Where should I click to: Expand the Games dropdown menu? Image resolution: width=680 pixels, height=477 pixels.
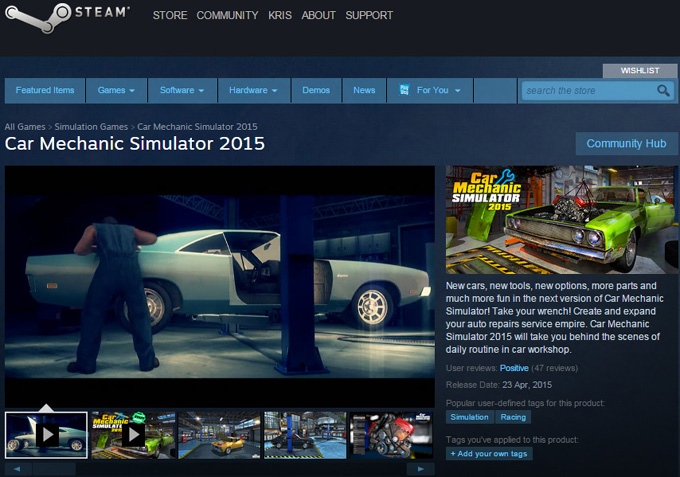[x=116, y=90]
